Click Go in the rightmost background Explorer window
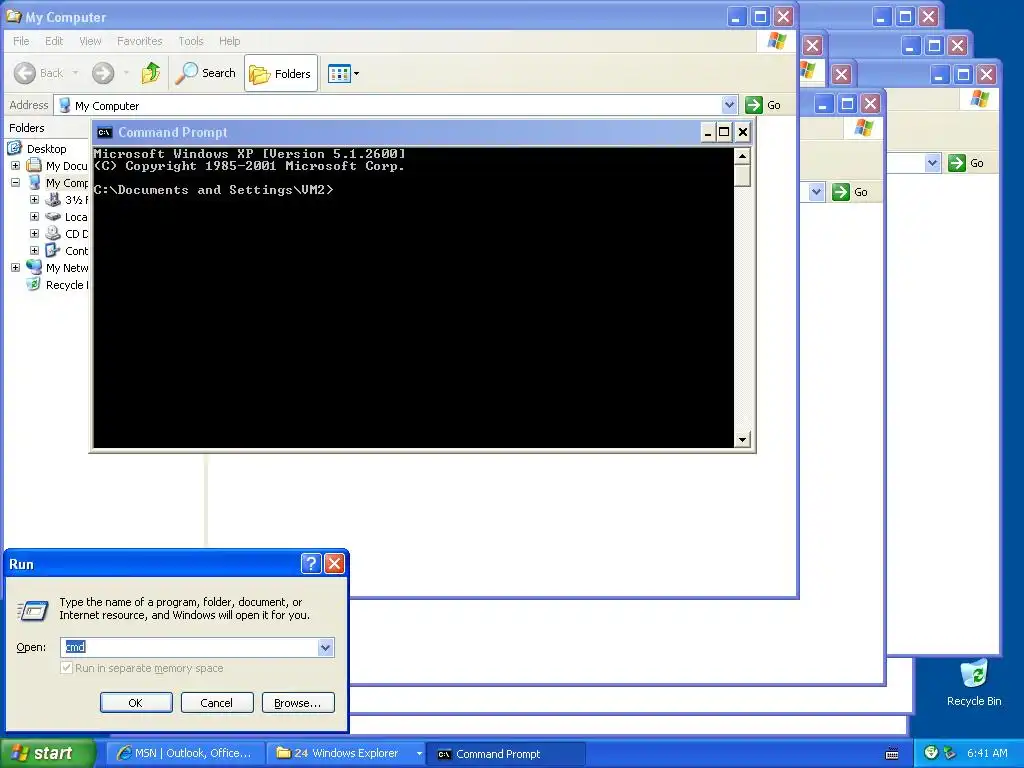This screenshot has width=1024, height=768. click(x=967, y=163)
